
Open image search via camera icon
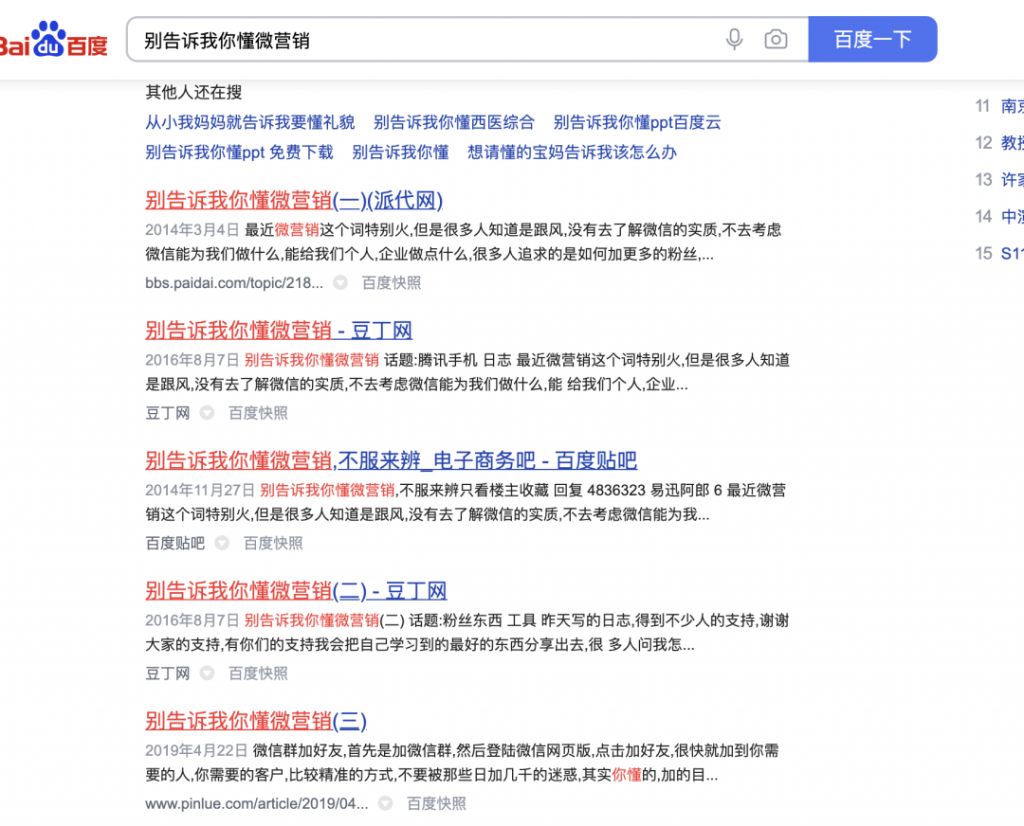click(776, 40)
